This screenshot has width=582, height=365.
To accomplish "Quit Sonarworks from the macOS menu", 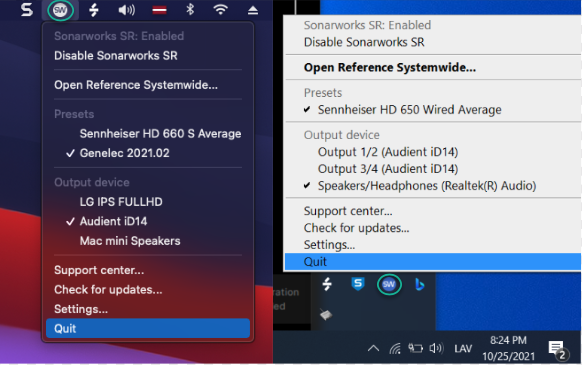I will pyautogui.click(x=148, y=329).
